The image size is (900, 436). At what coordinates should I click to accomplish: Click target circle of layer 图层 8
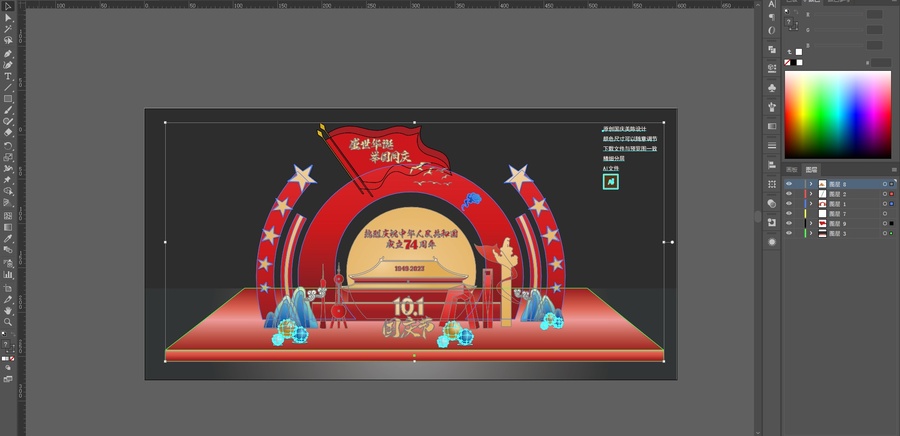tap(885, 184)
